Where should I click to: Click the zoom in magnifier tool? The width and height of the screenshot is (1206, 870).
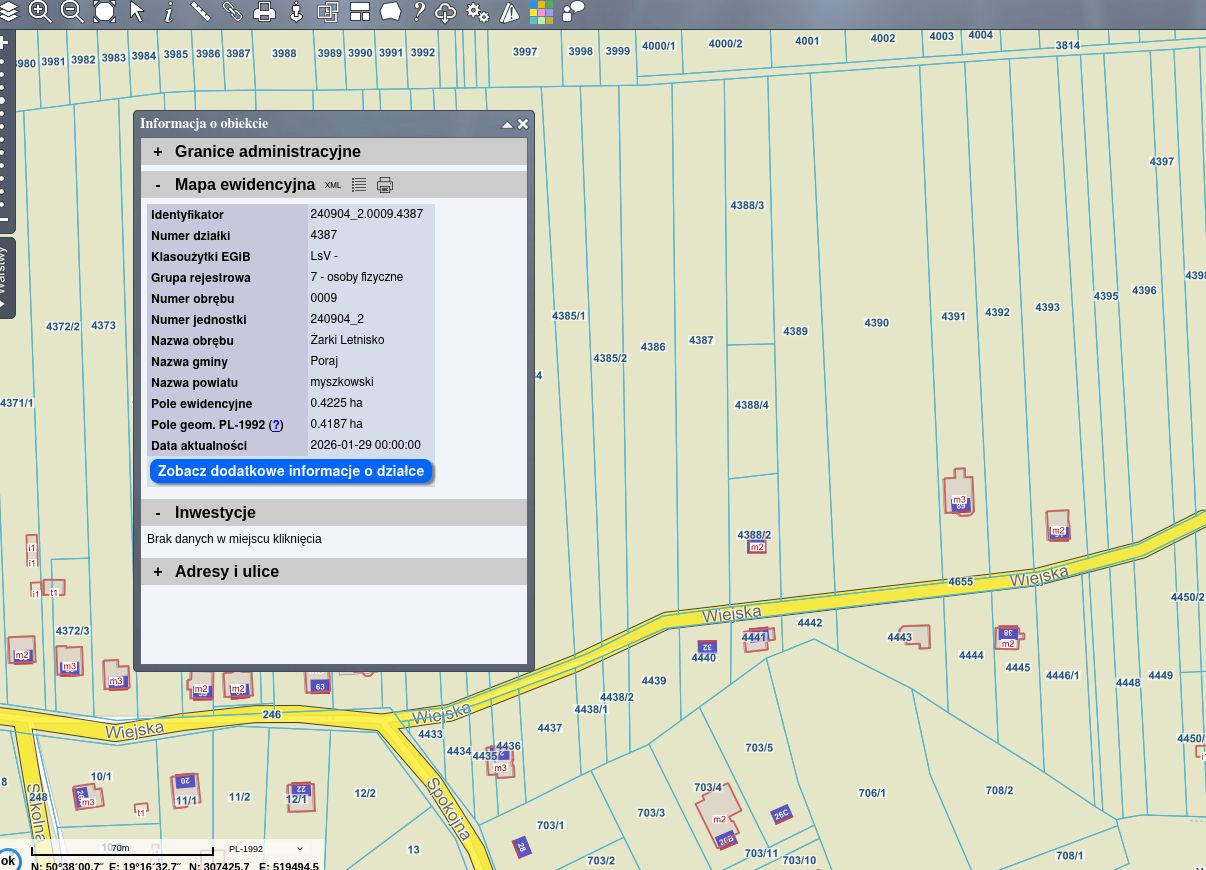(x=40, y=12)
